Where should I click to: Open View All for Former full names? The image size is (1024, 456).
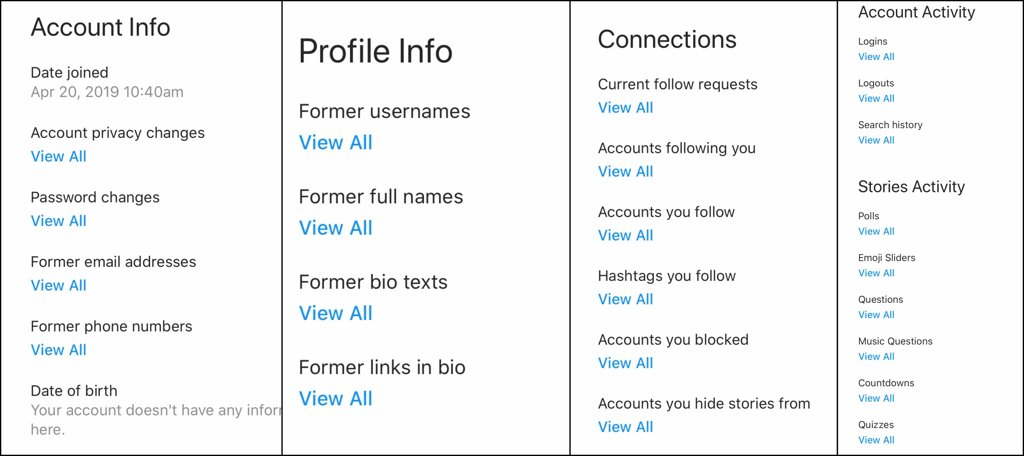tap(335, 228)
